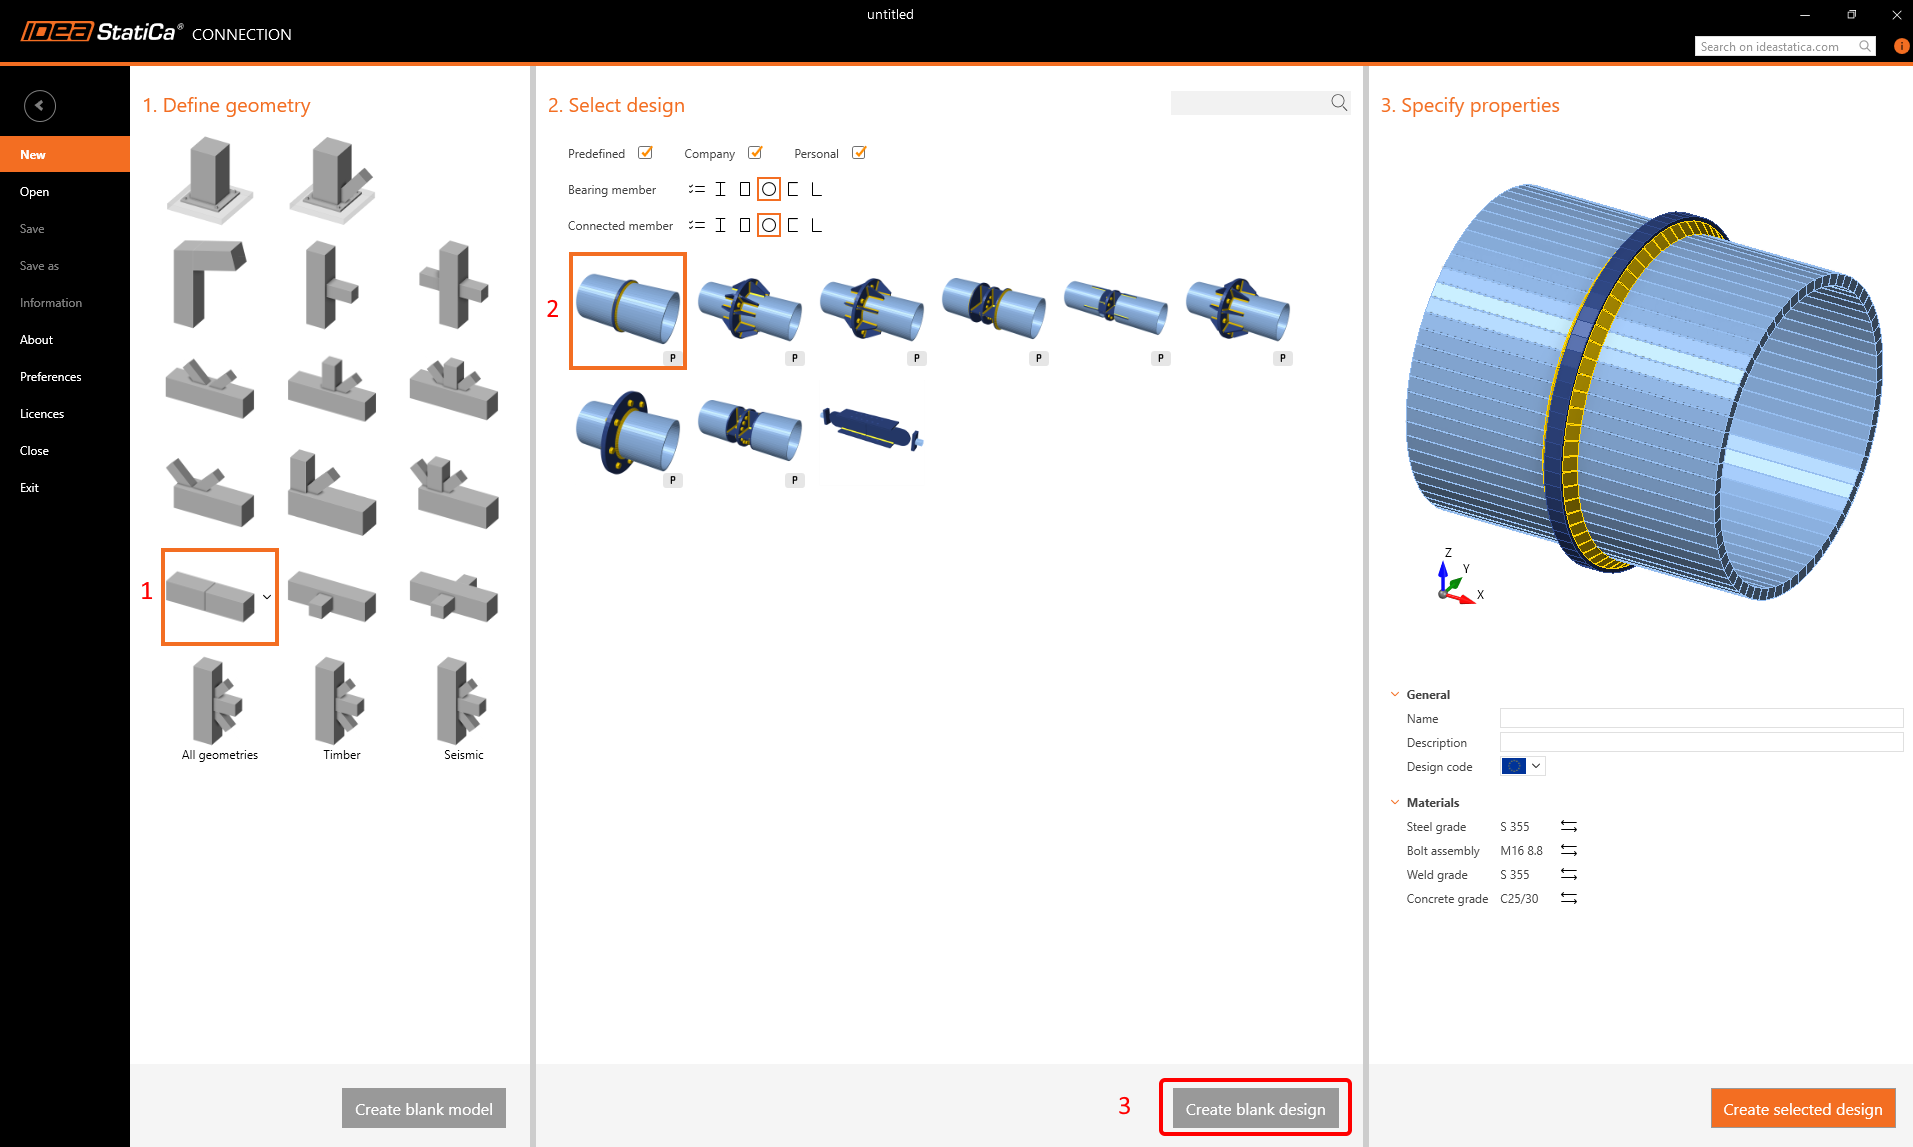
Task: Open the beam splice geometry dropdown arrow
Action: coord(267,597)
